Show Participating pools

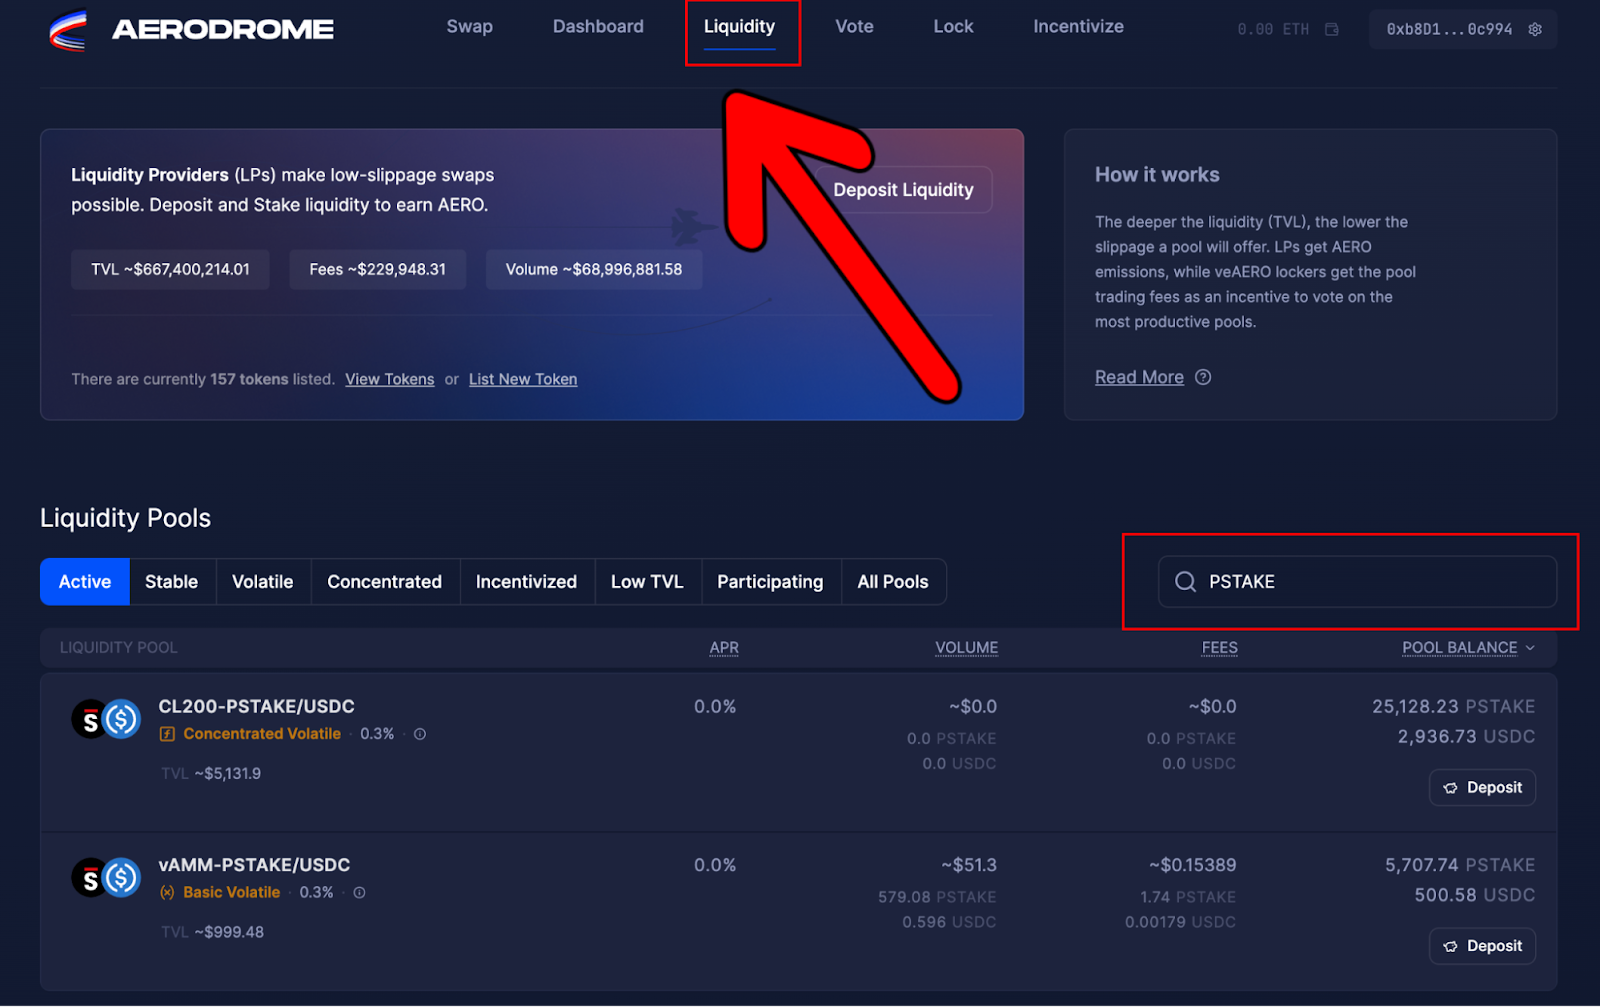coord(770,582)
